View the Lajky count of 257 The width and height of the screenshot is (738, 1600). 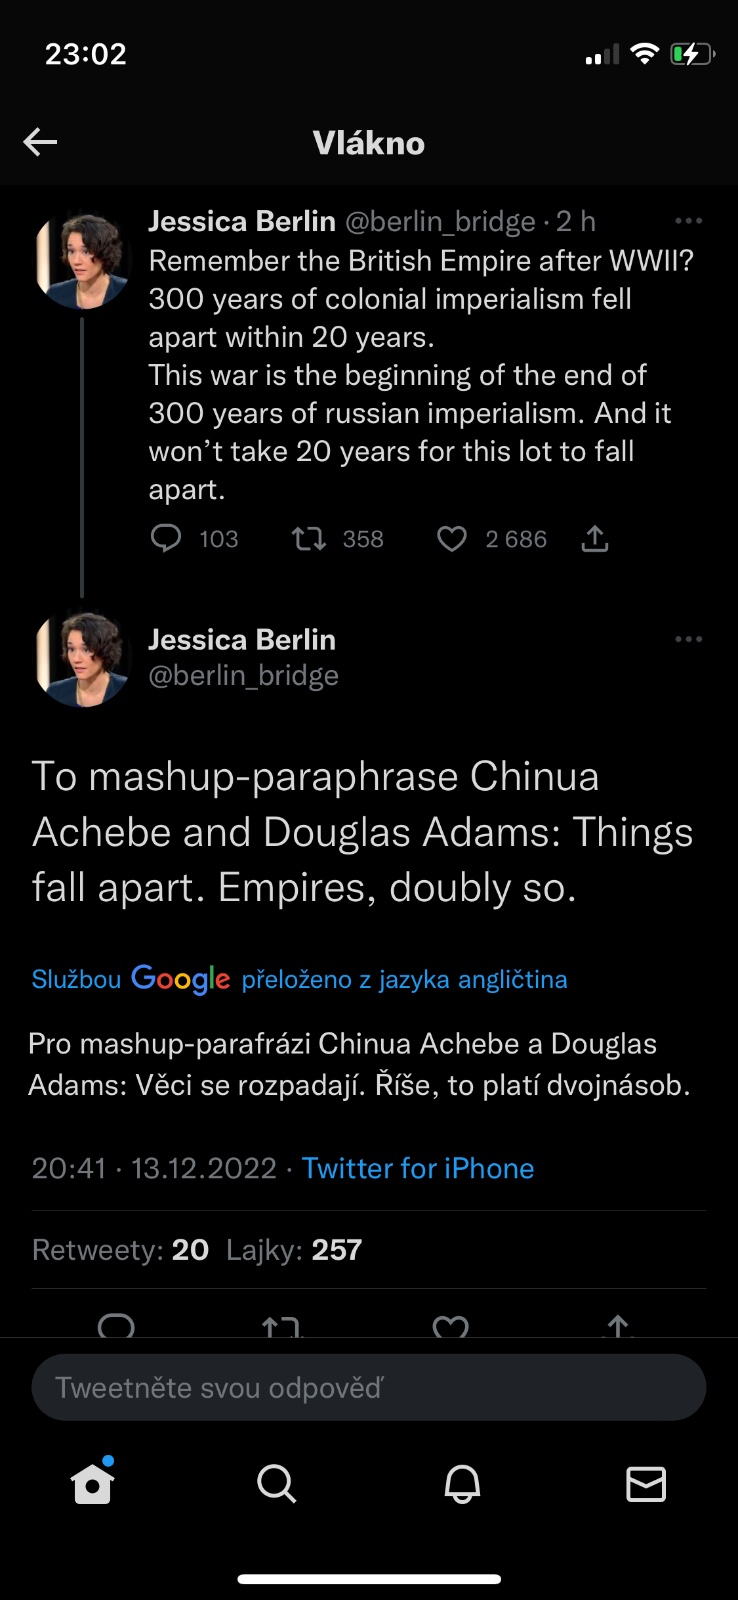[294, 1250]
